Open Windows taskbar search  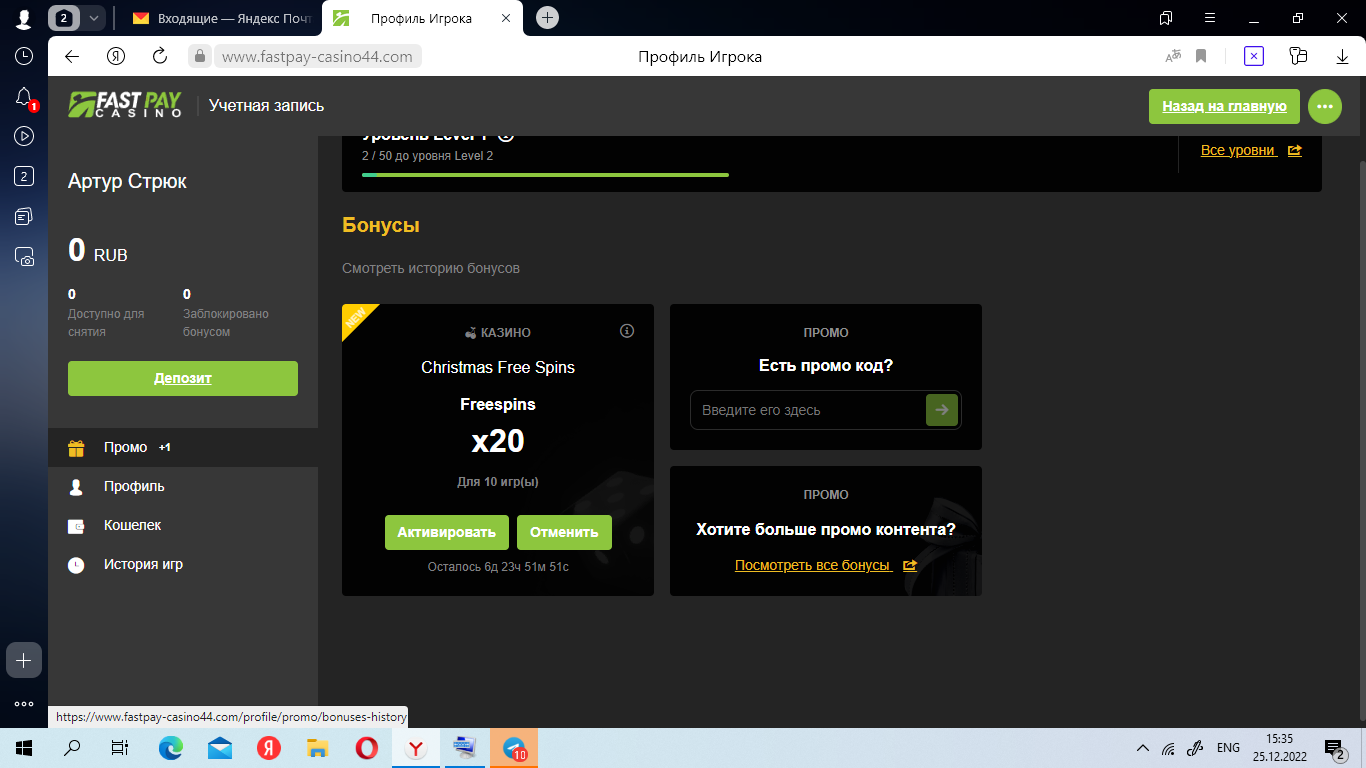pyautogui.click(x=72, y=748)
